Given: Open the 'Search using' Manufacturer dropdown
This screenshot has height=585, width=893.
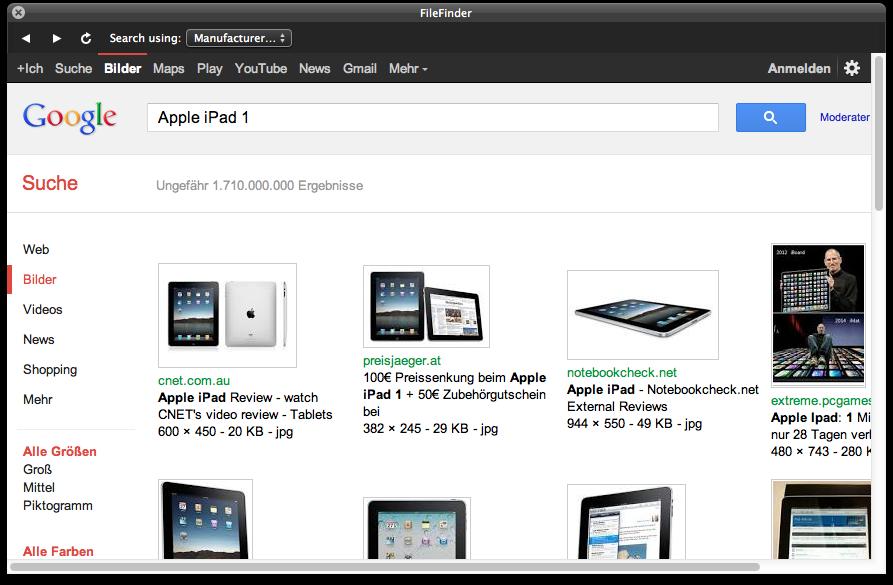Looking at the screenshot, I should point(239,38).
